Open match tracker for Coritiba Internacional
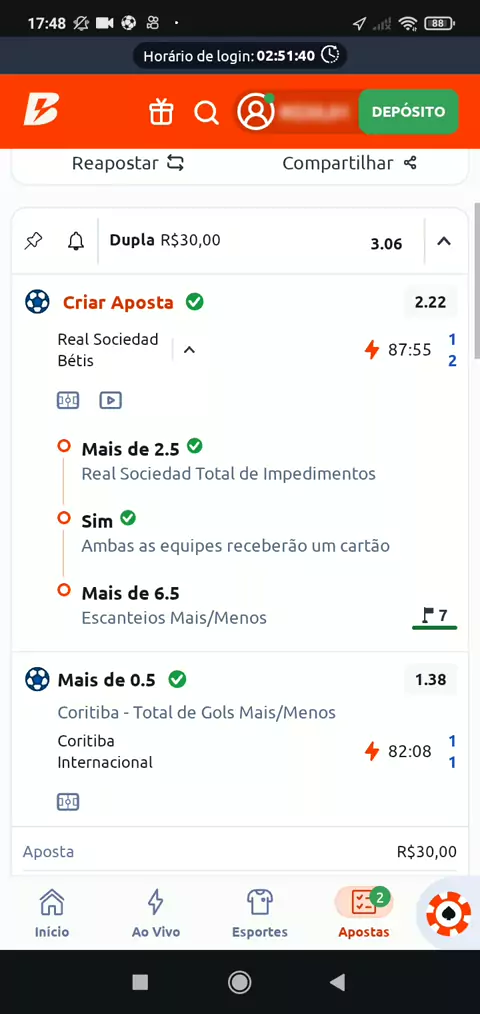Viewport: 480px width, 1014px height. [x=68, y=803]
